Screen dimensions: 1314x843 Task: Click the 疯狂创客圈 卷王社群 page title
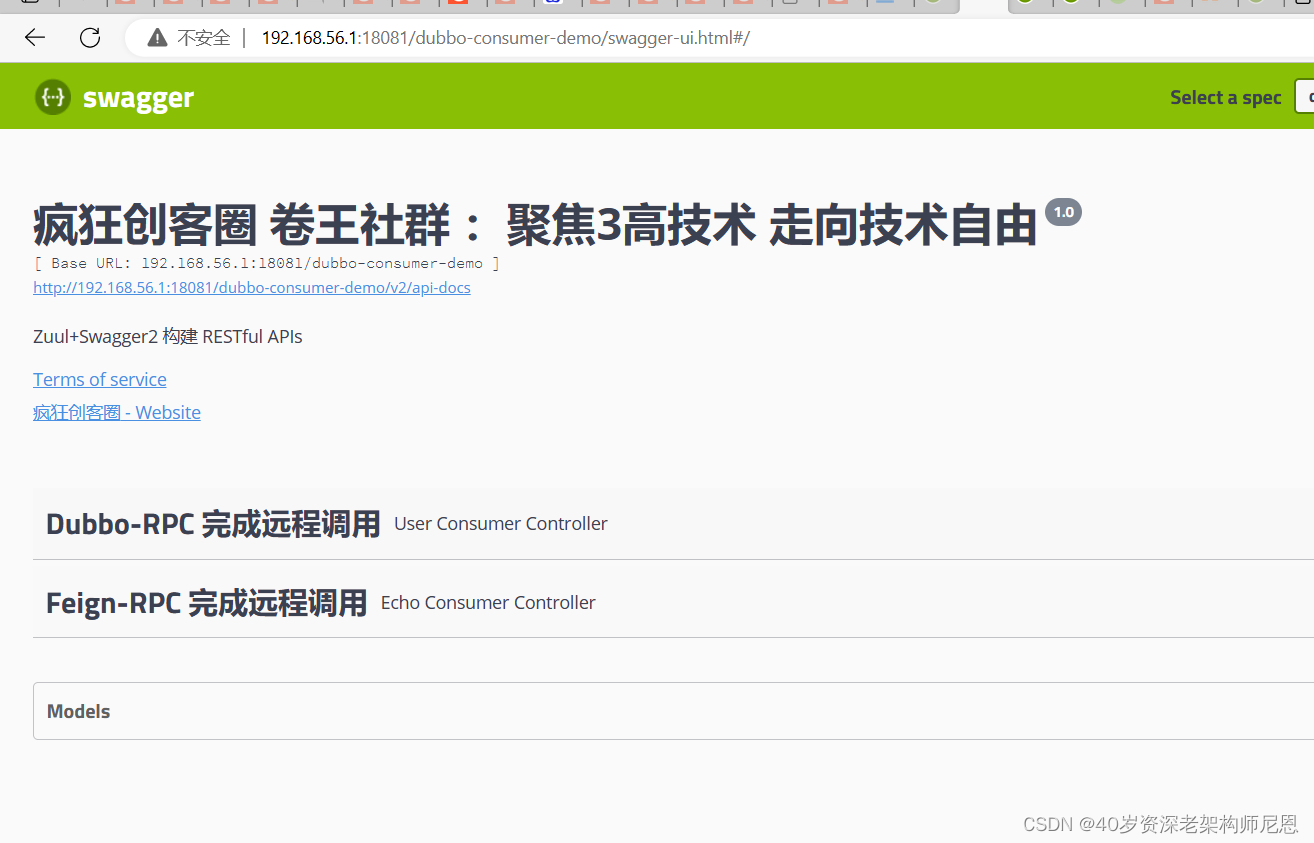click(535, 224)
